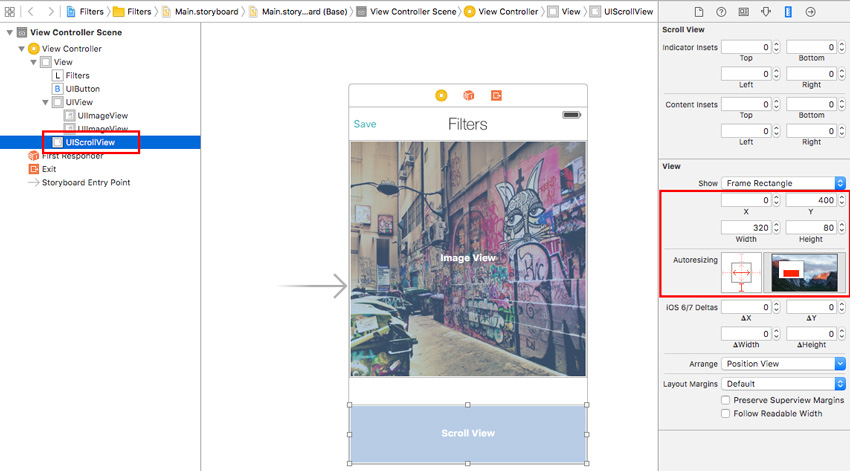
Task: Click the Save button on canvas
Action: pyautogui.click(x=365, y=124)
